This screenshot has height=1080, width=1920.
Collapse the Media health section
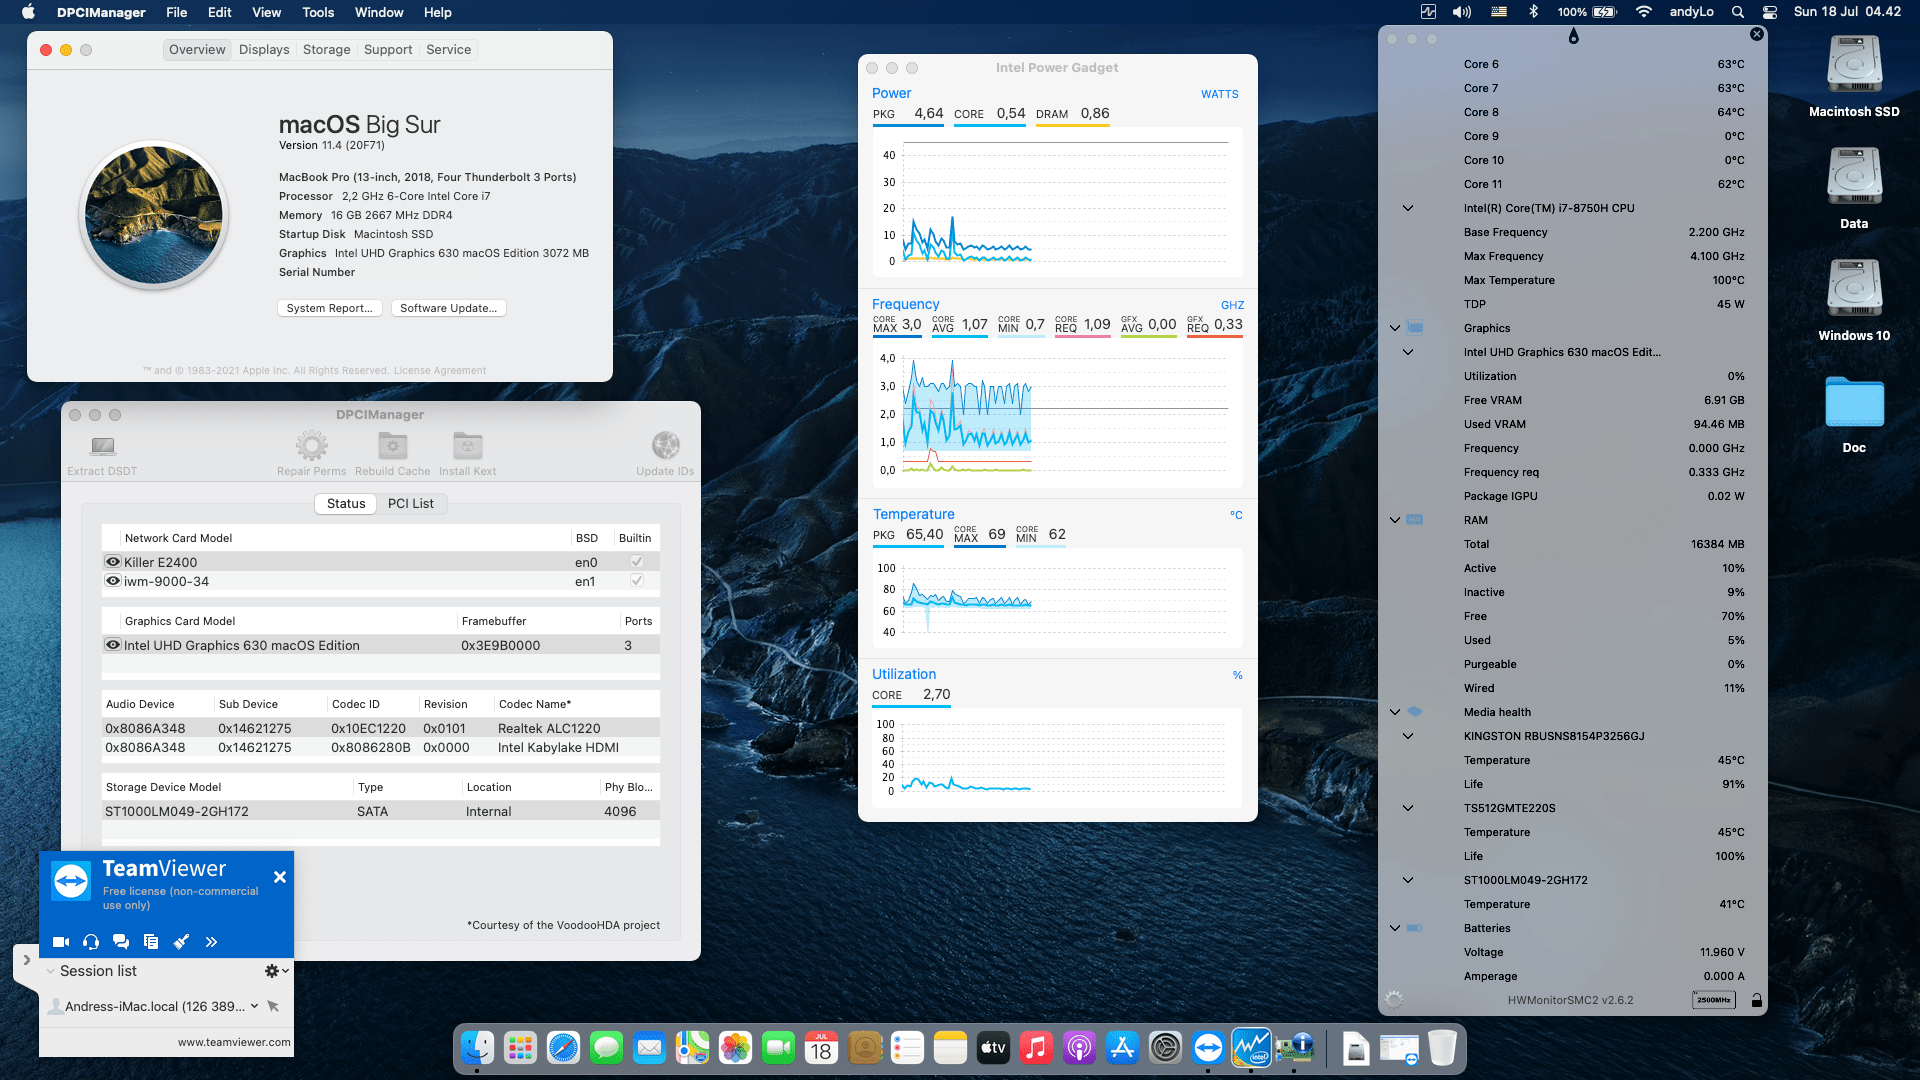(1395, 712)
